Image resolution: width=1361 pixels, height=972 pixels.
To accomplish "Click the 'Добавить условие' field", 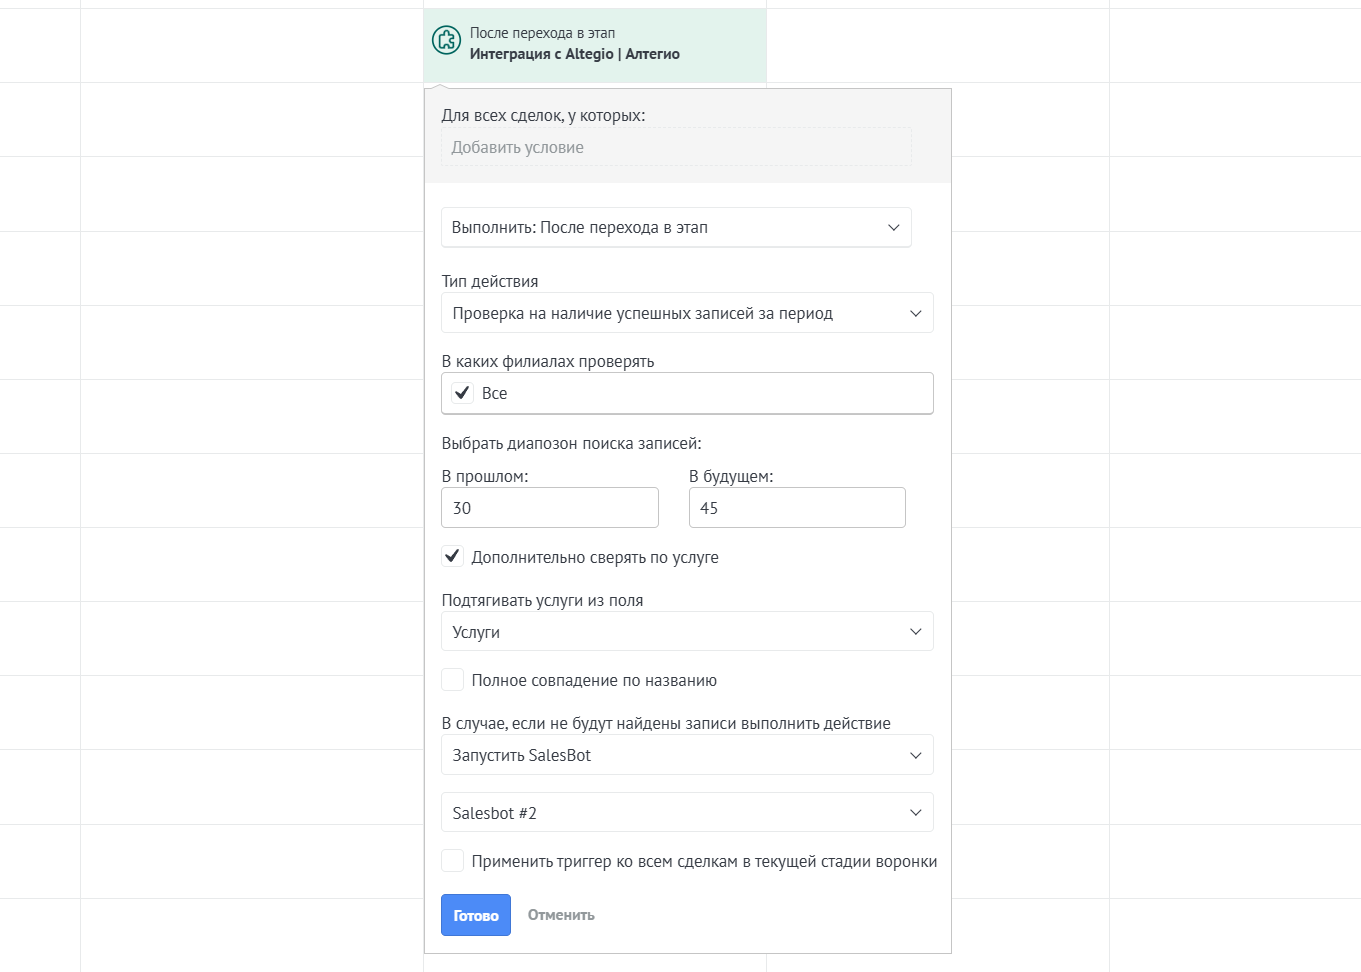I will [676, 147].
